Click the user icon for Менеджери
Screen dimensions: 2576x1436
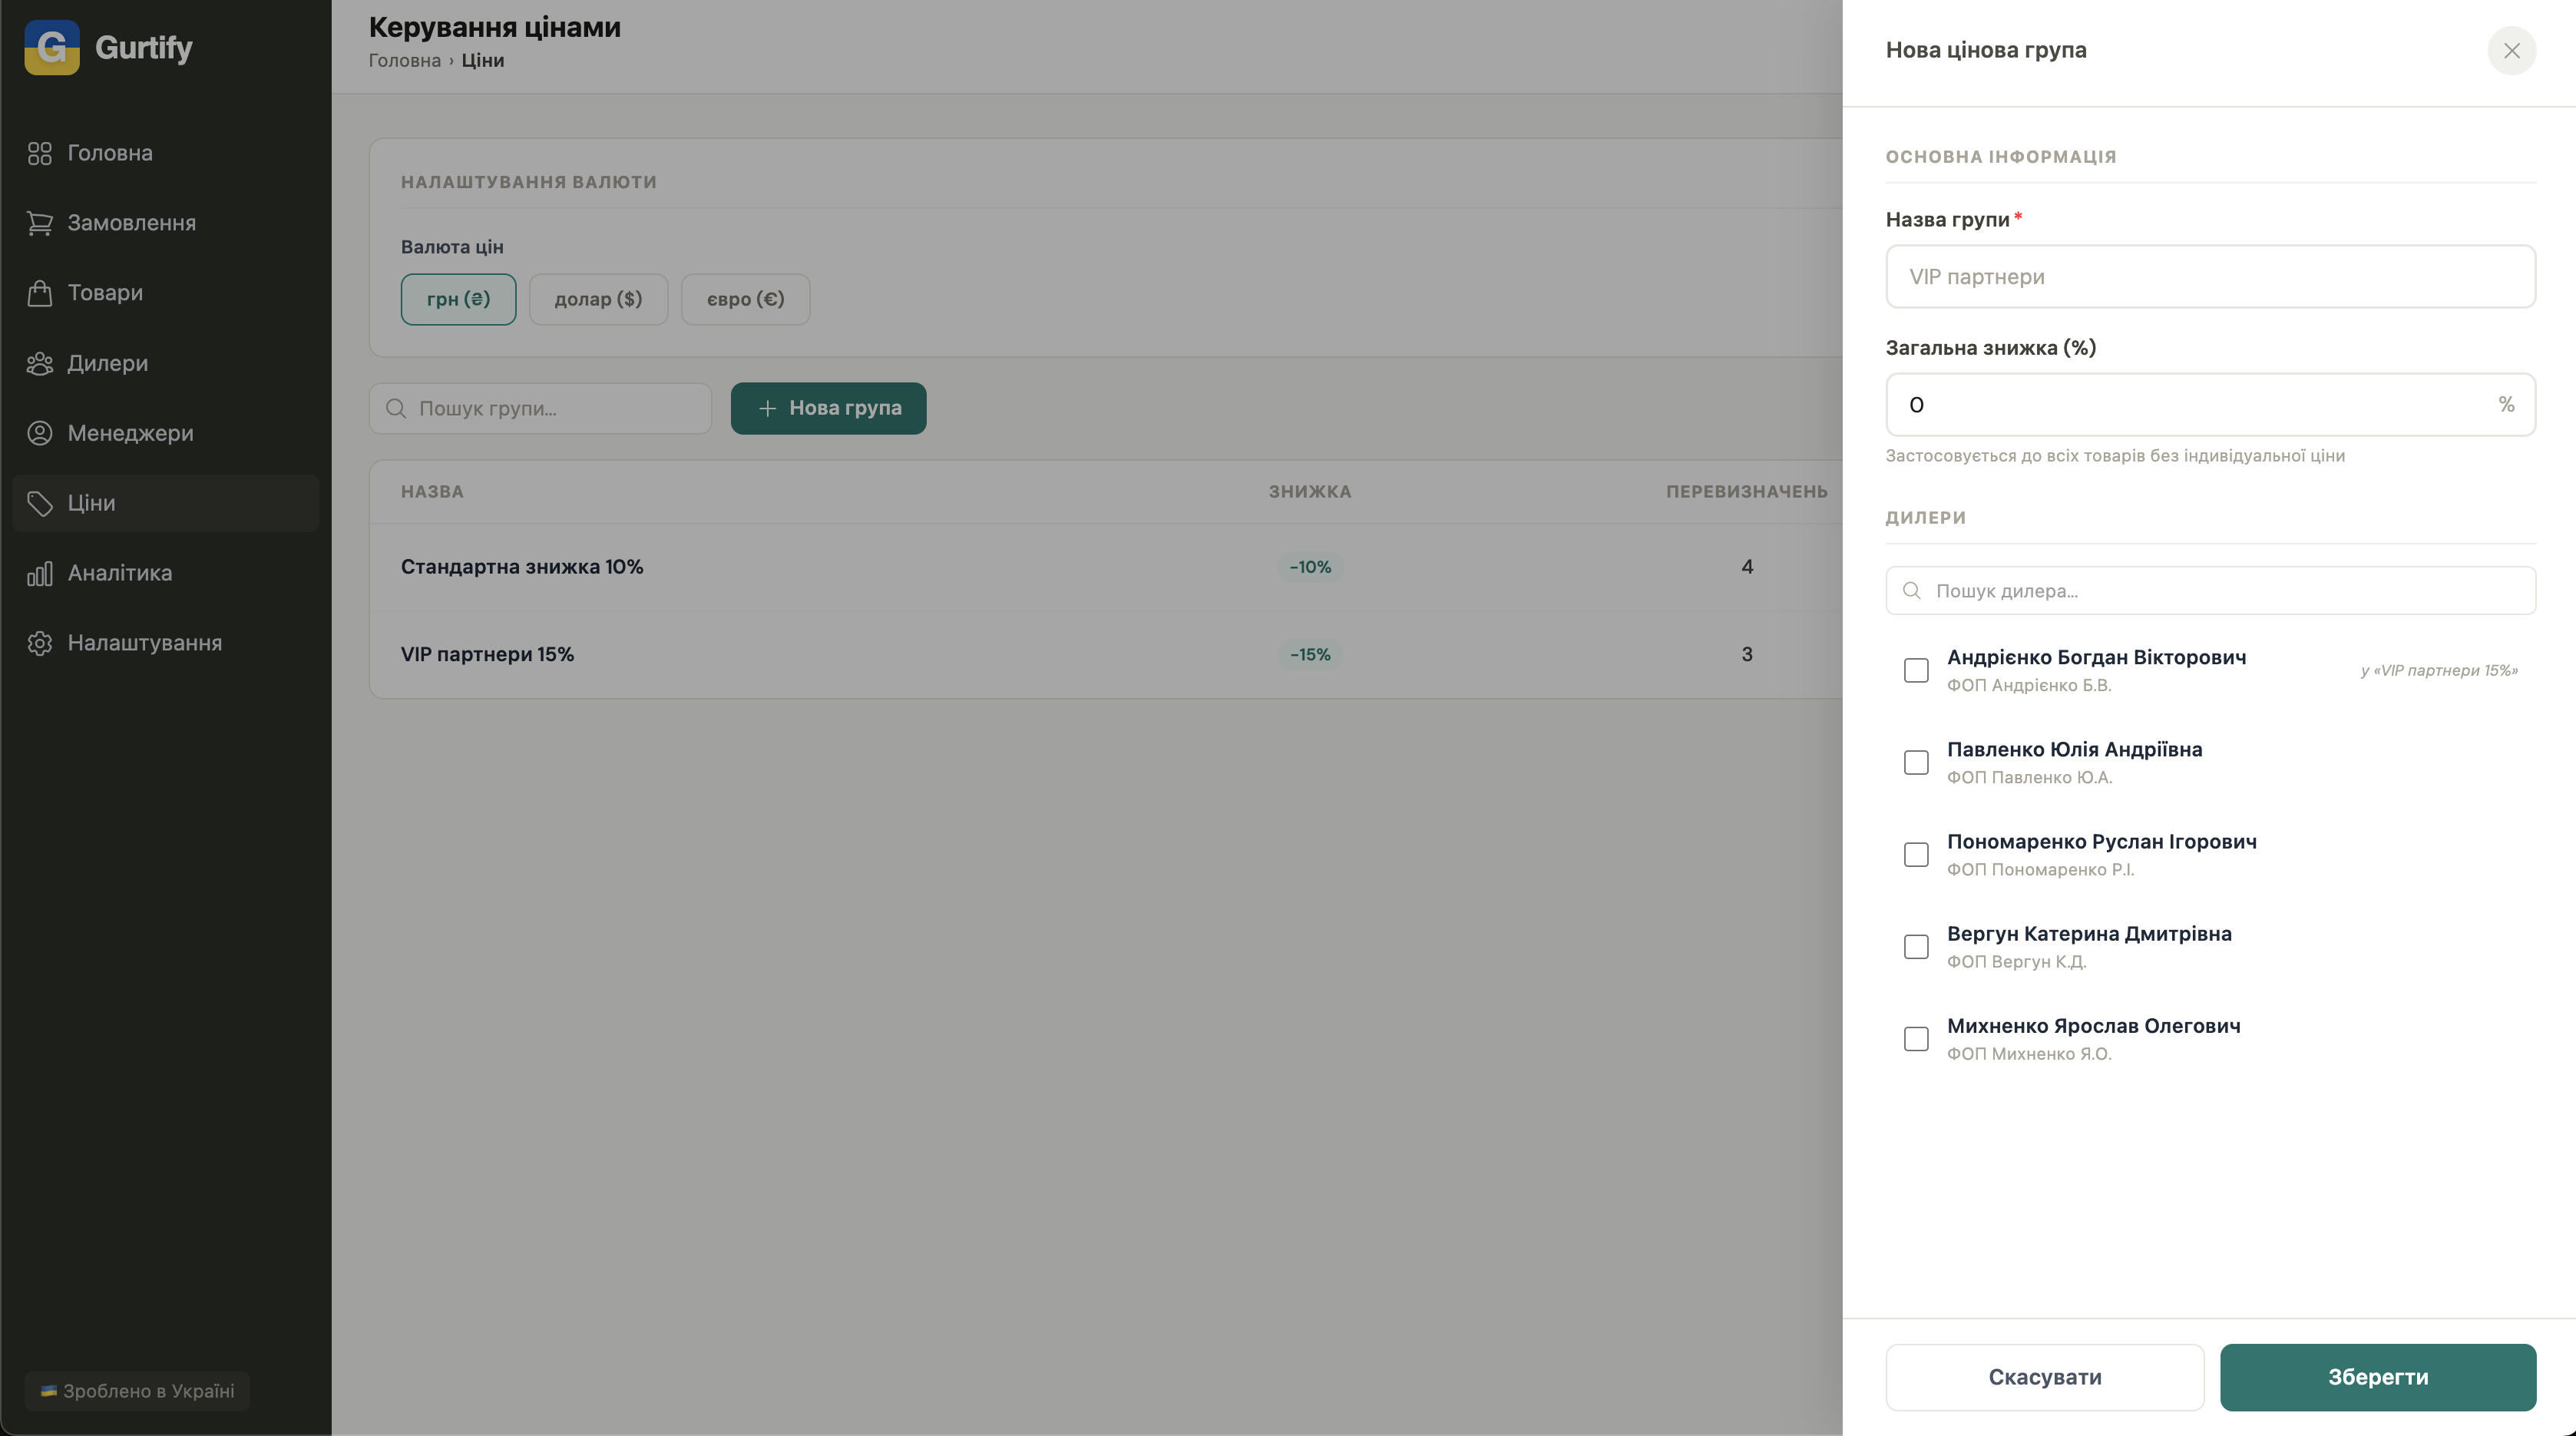(x=40, y=433)
